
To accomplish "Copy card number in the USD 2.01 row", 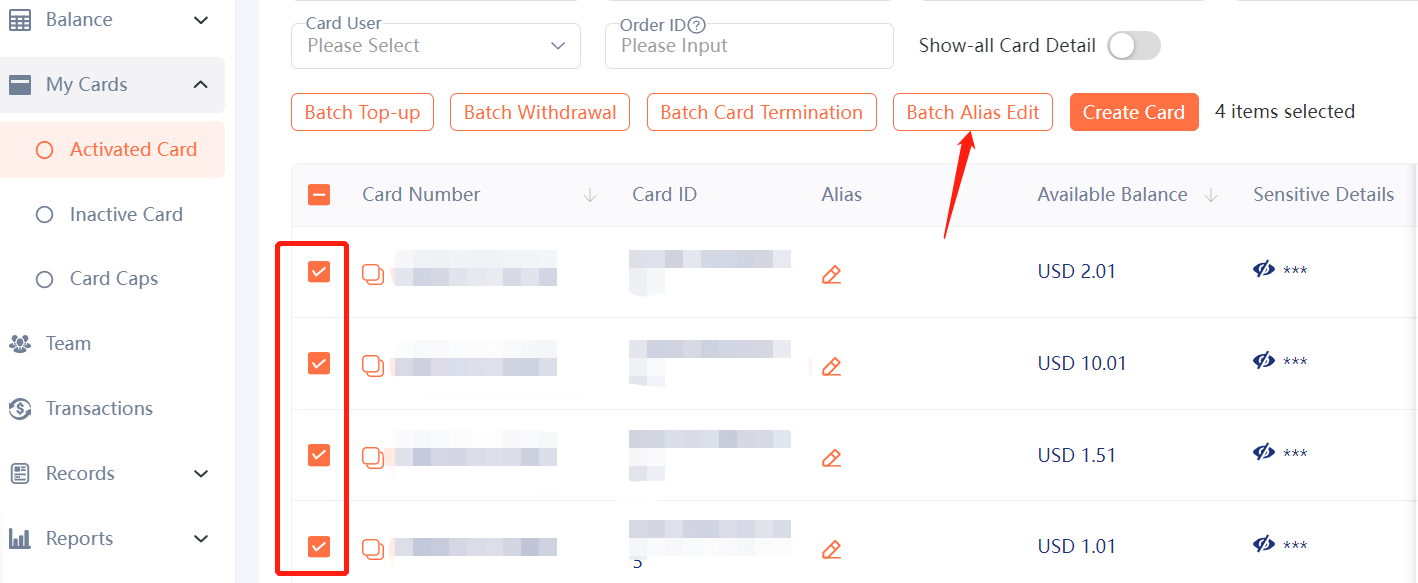I will (373, 274).
